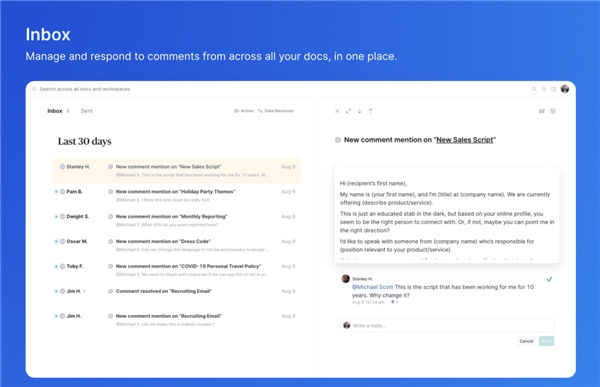Screen dimensions: 600x387
Task: Open the hamburger menu beside the search bar
Action: pos(34,89)
